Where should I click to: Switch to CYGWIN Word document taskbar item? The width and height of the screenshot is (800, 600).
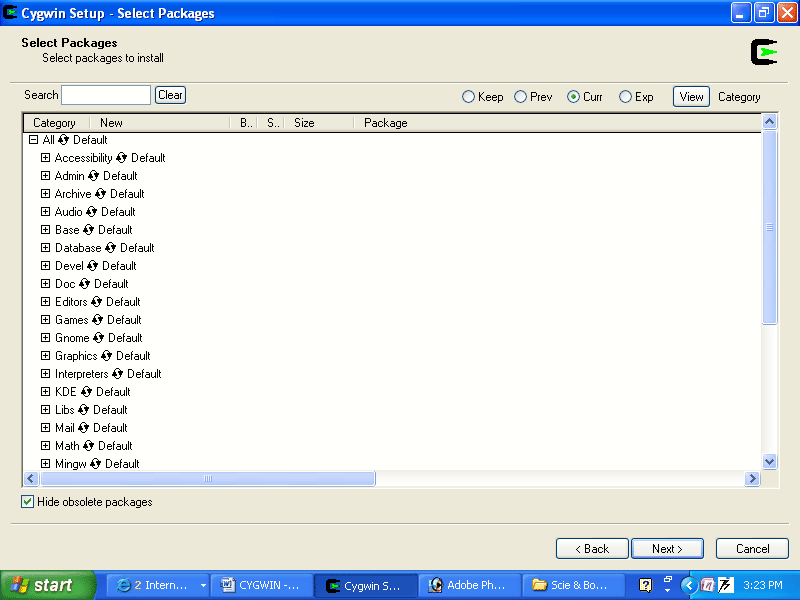point(261,585)
